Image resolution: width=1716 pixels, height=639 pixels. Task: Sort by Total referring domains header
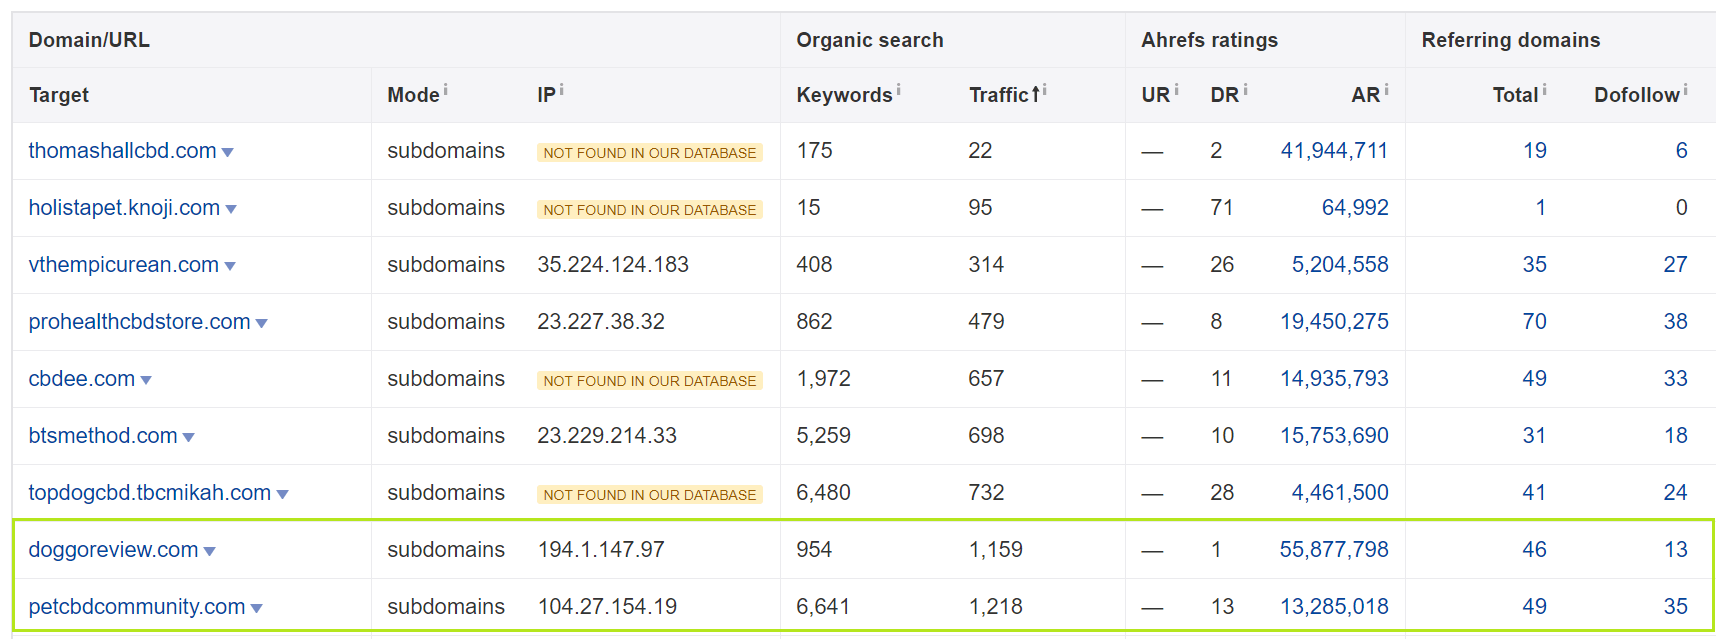[1515, 95]
